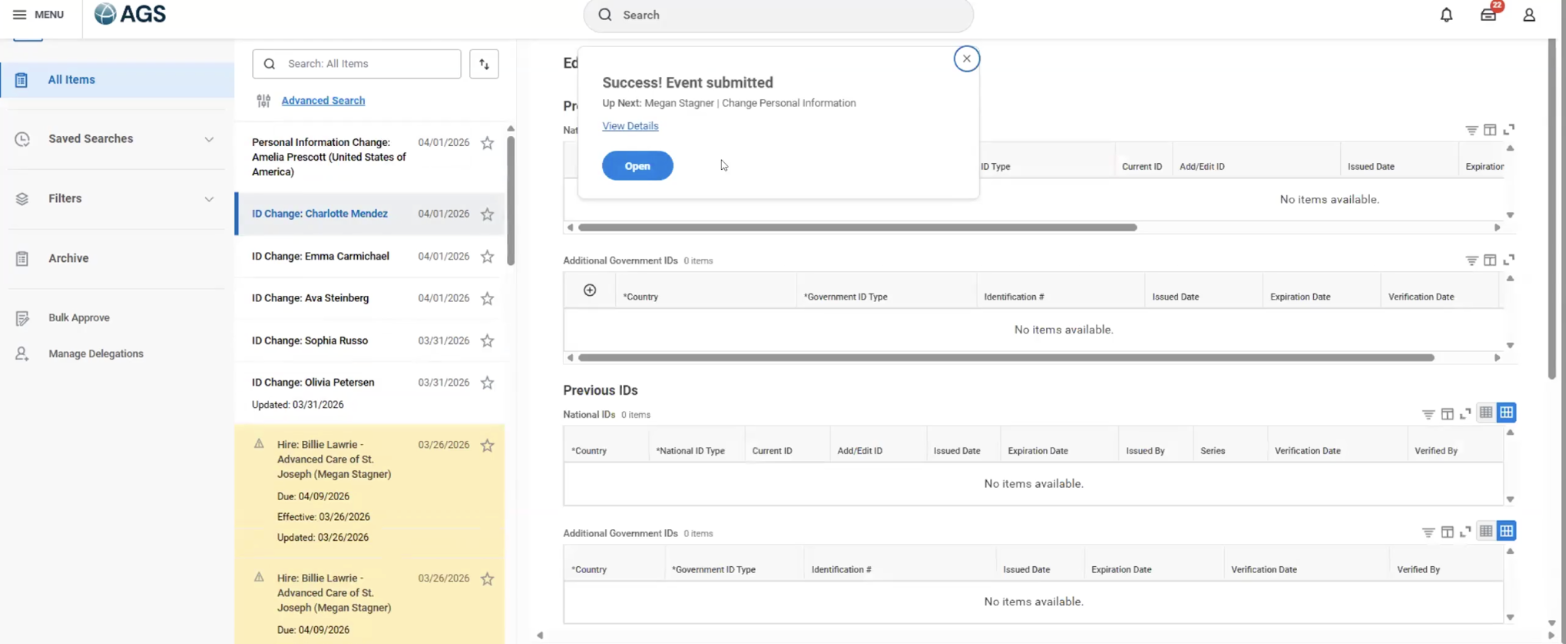Click the Advanced Search link
This screenshot has width=1566, height=644.
point(323,101)
